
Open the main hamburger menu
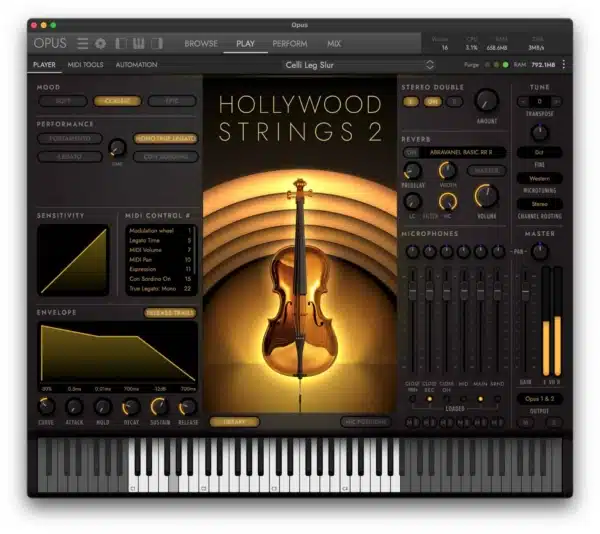82,44
